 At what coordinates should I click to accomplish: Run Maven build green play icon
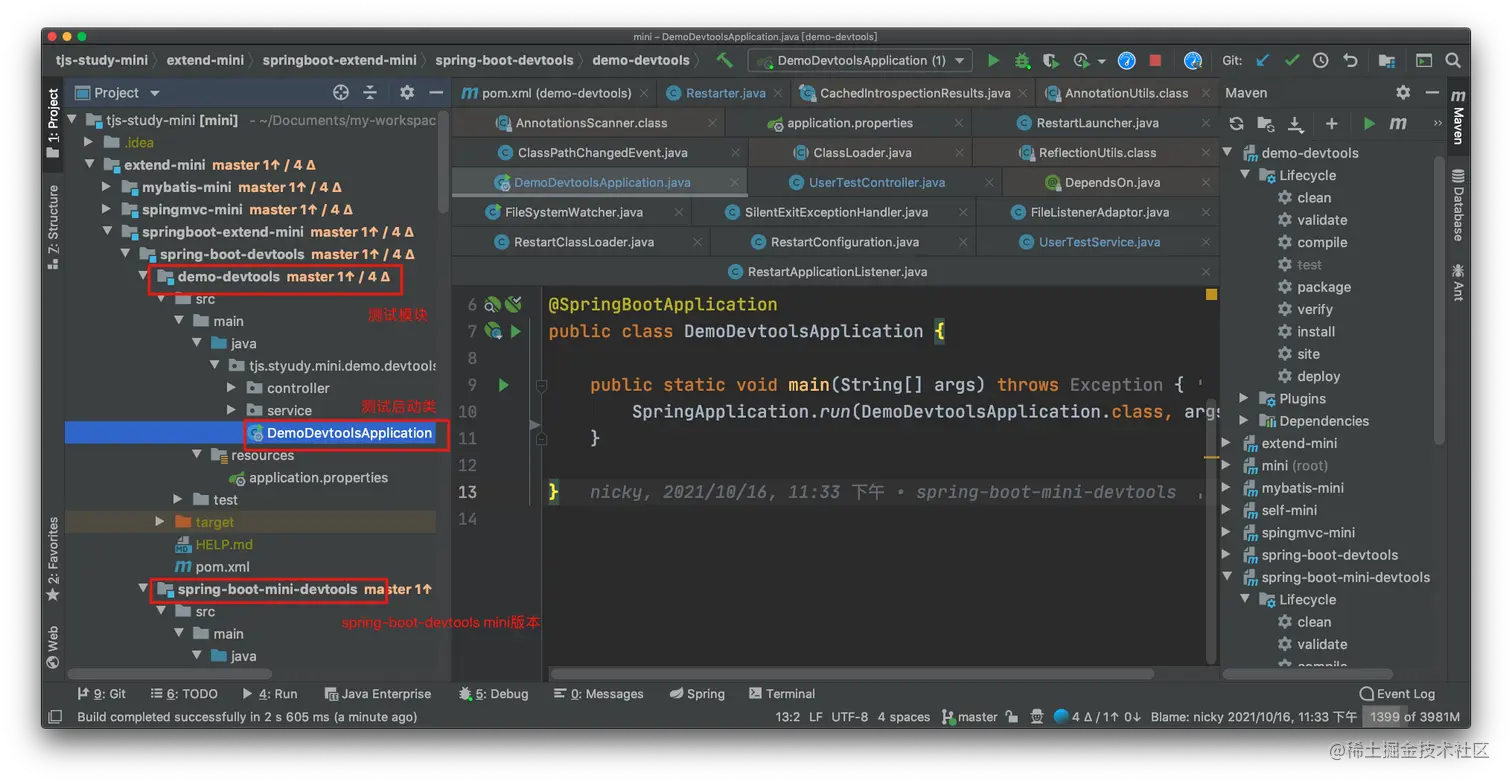(1369, 124)
